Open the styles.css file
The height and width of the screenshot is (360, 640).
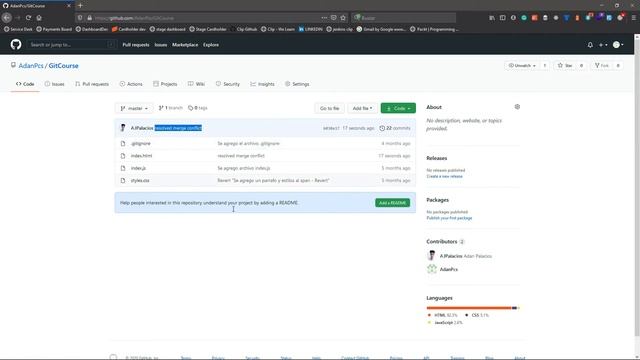click(140, 180)
